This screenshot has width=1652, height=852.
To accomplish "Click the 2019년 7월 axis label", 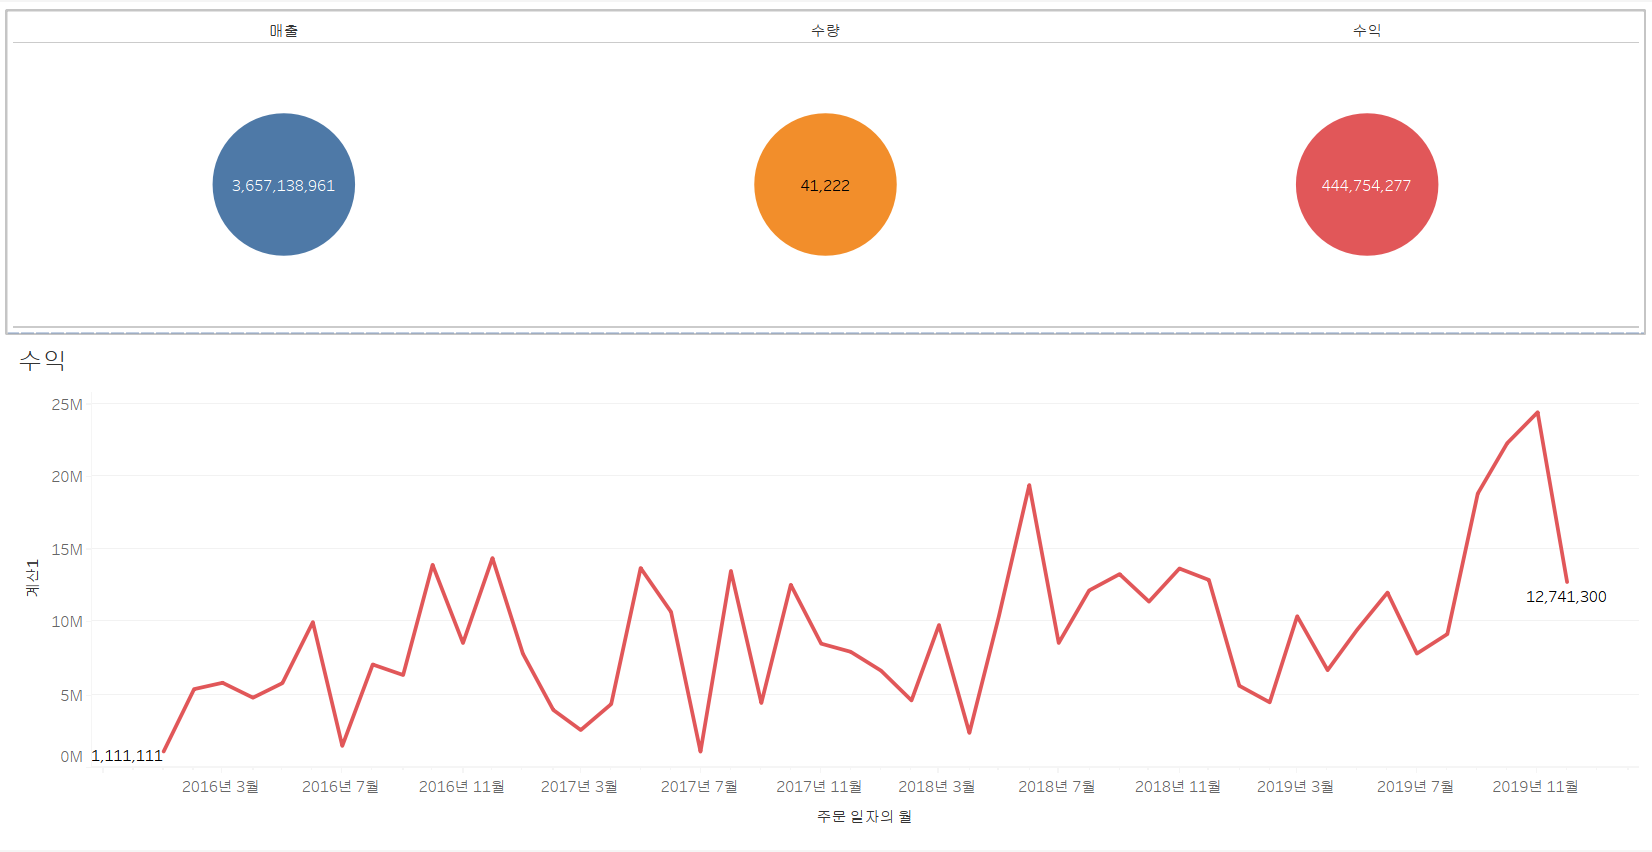I will tap(1415, 787).
